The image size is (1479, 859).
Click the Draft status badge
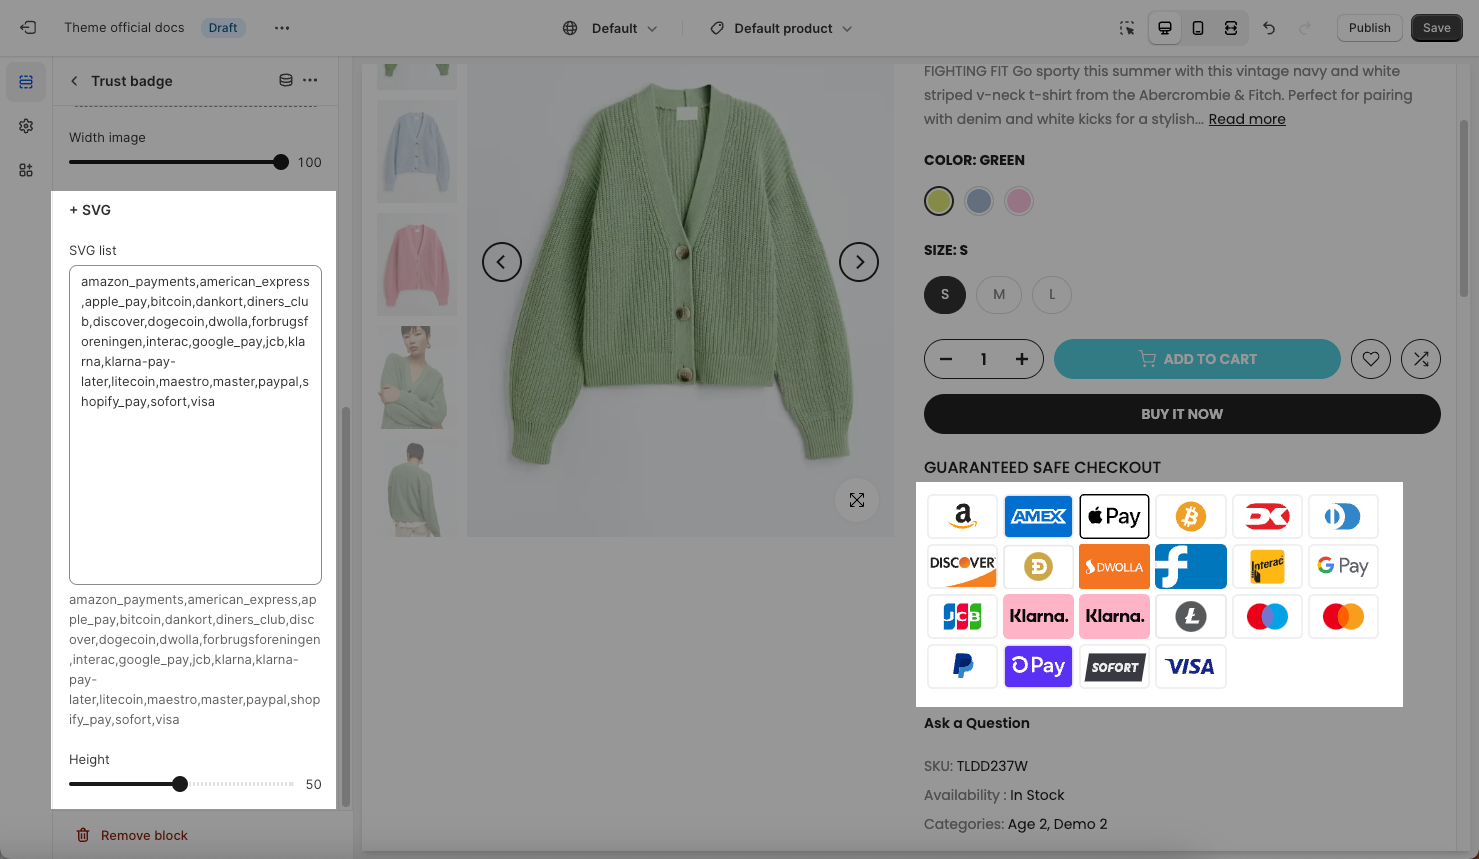223,28
